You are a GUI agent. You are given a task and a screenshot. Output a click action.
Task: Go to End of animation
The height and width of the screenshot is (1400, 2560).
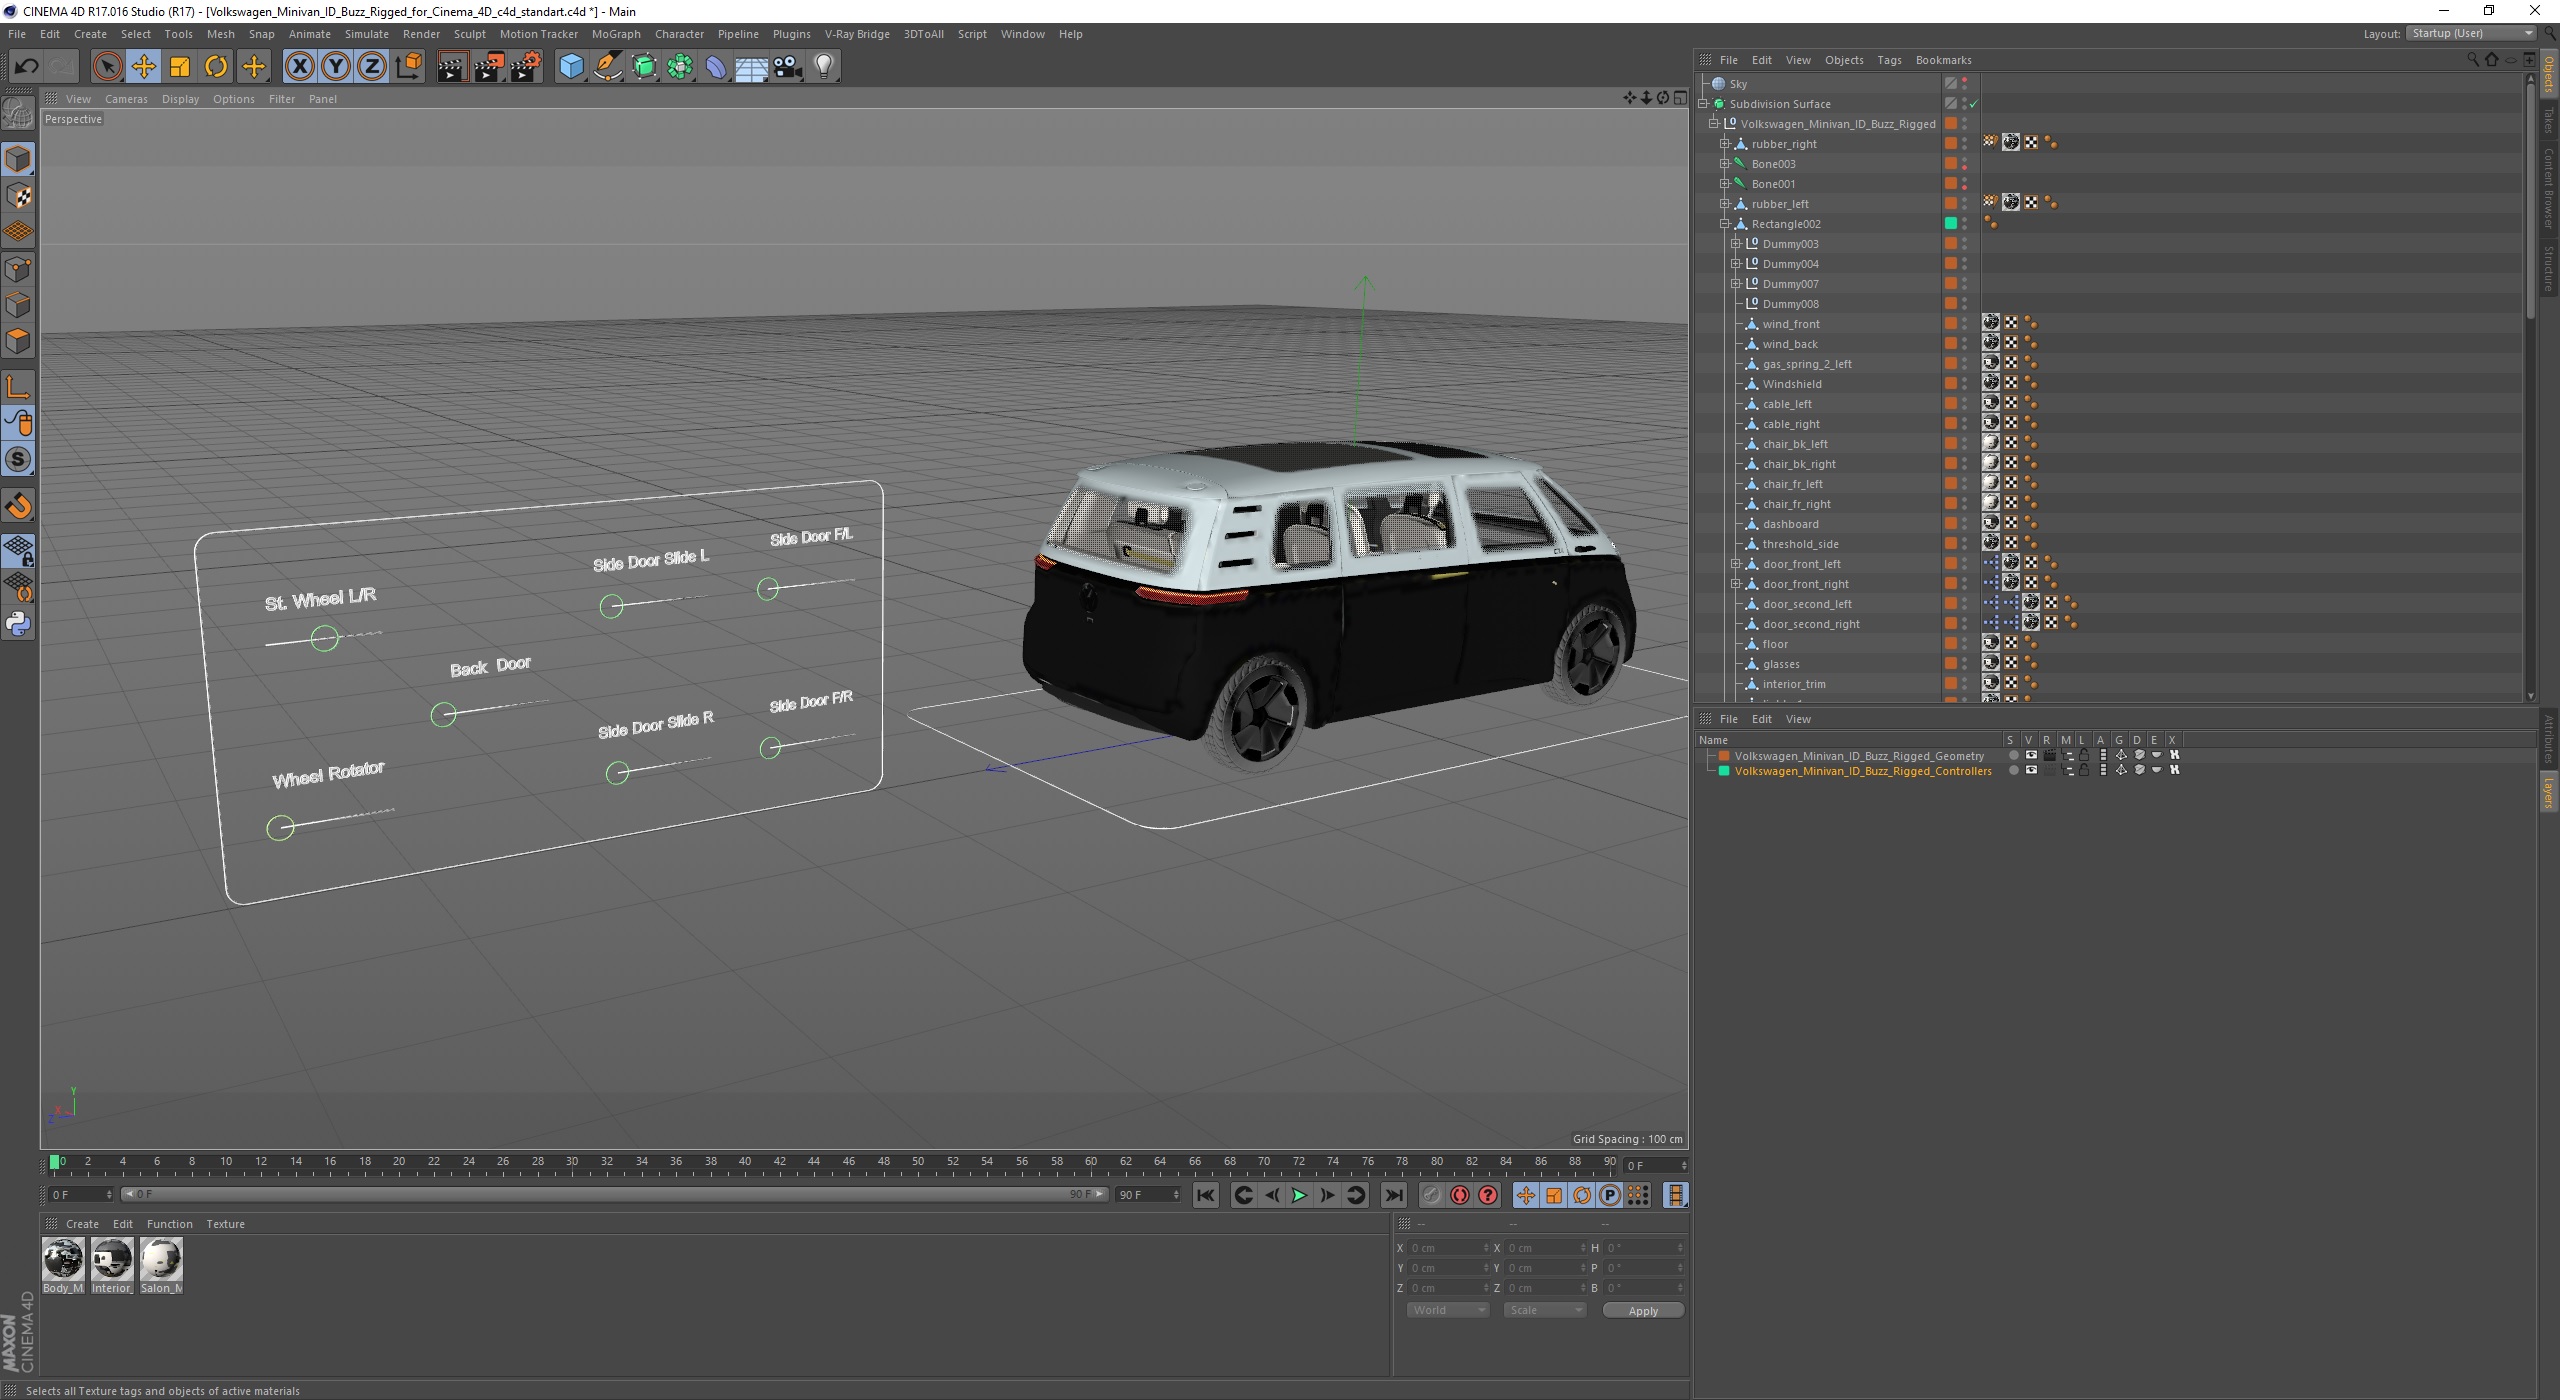pos(1393,1195)
